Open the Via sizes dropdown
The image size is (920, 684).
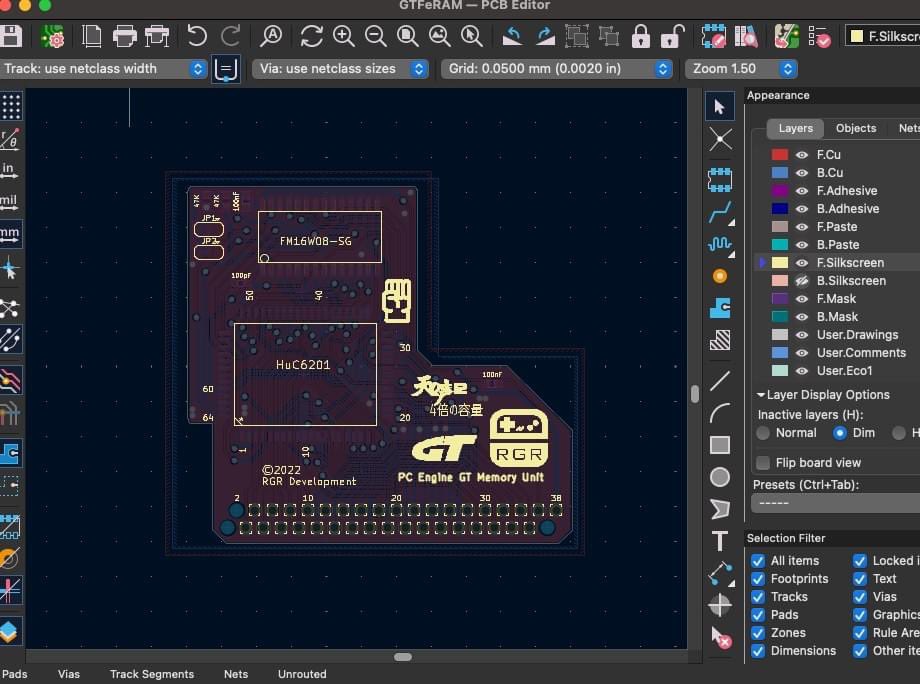340,69
